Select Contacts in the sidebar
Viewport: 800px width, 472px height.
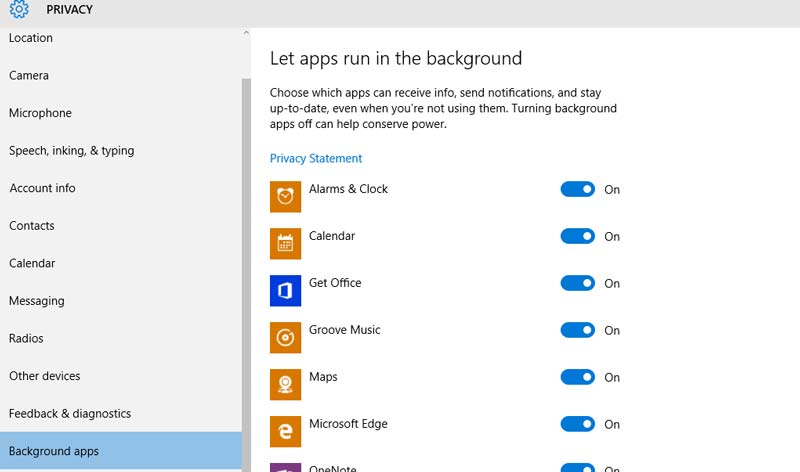pyautogui.click(x=121, y=226)
